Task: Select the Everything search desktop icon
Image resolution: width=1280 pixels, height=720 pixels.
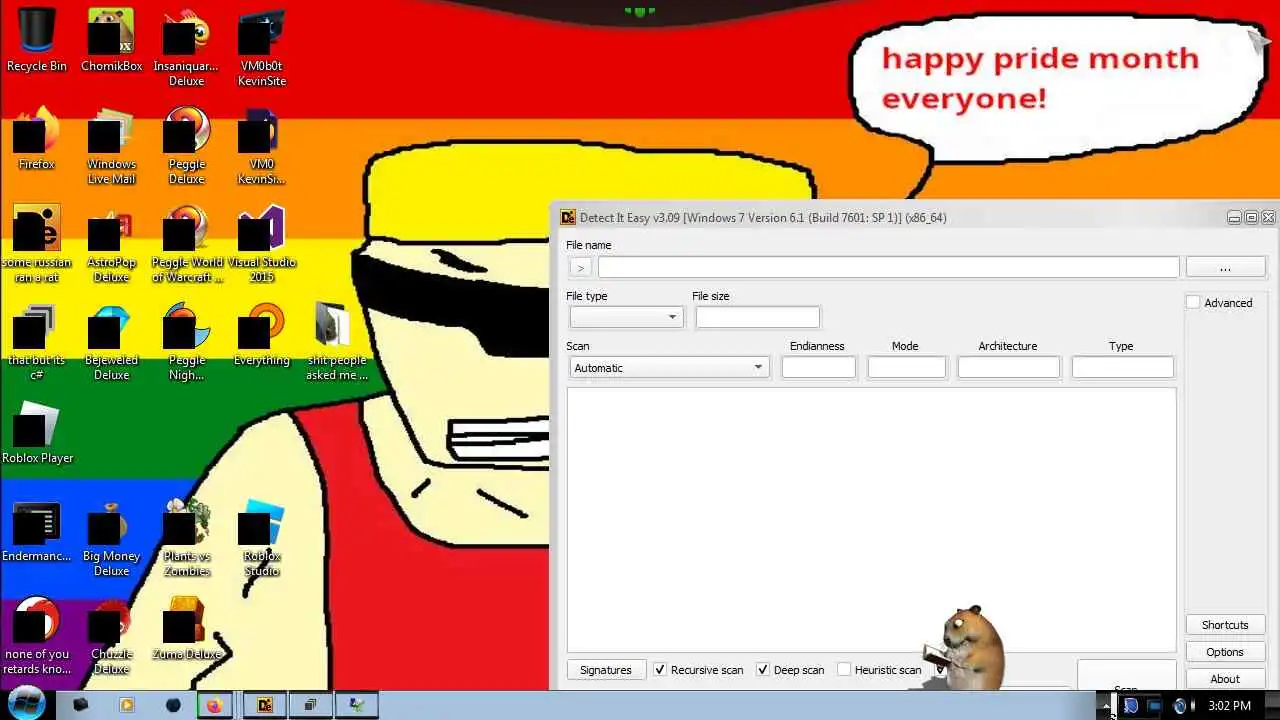Action: [x=261, y=335]
